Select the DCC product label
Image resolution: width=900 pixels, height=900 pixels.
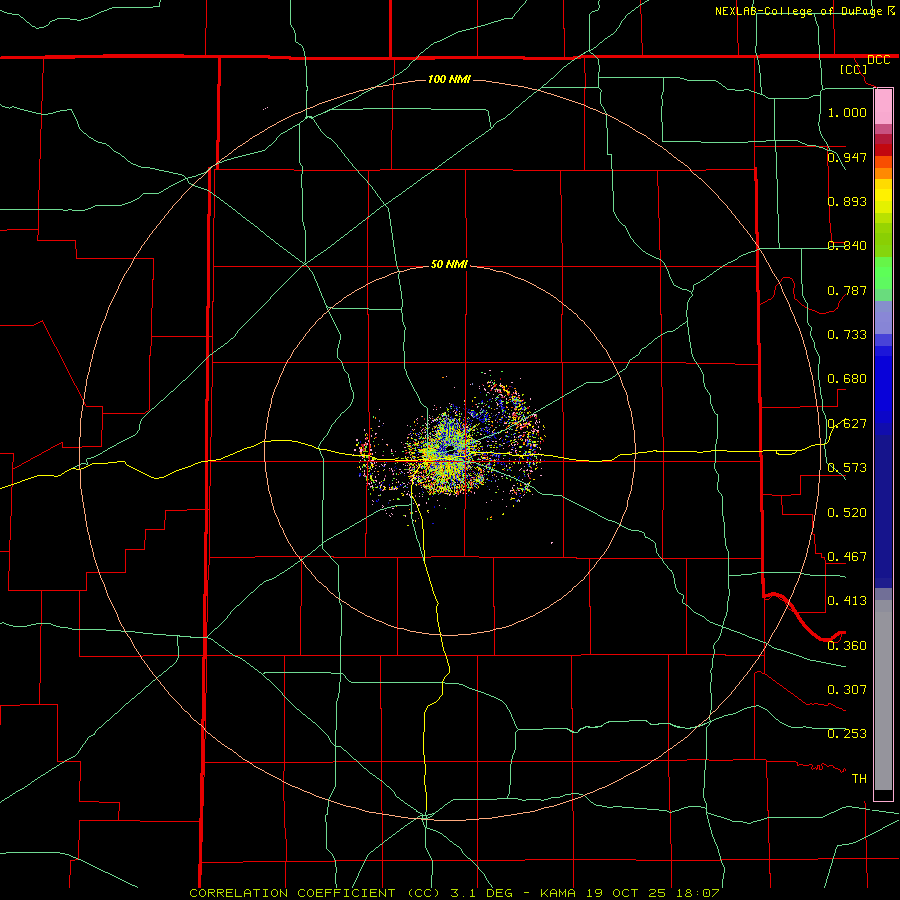click(x=878, y=60)
